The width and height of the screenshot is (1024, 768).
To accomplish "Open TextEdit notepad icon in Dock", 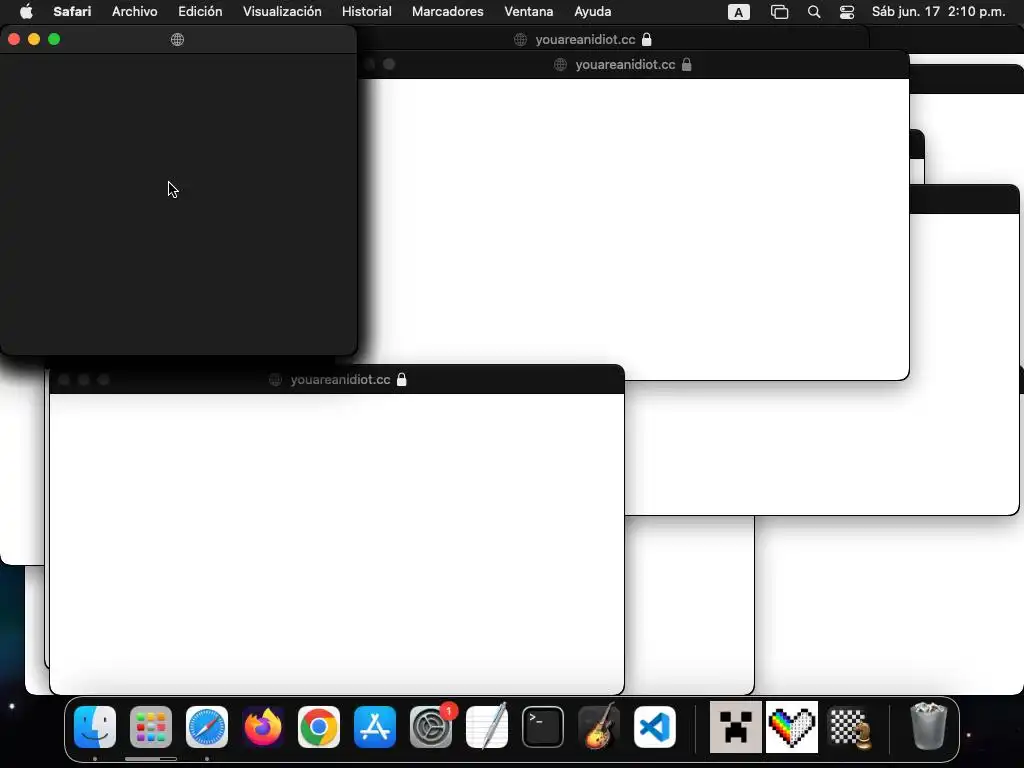I will click(487, 726).
